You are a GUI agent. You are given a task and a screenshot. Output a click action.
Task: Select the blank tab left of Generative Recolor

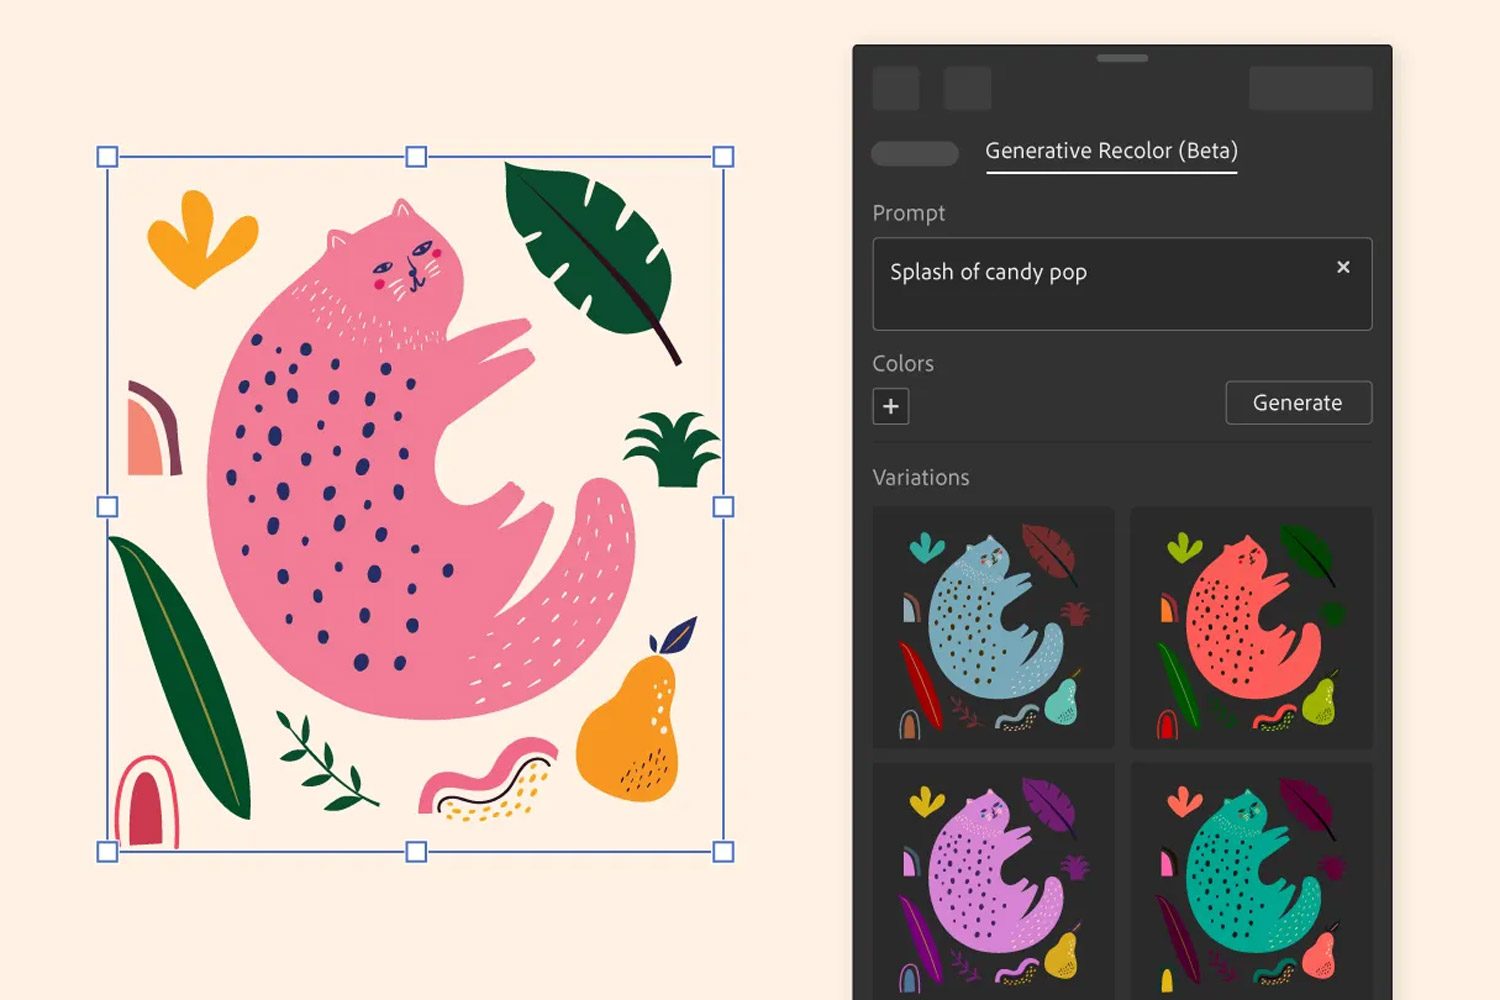tap(915, 154)
